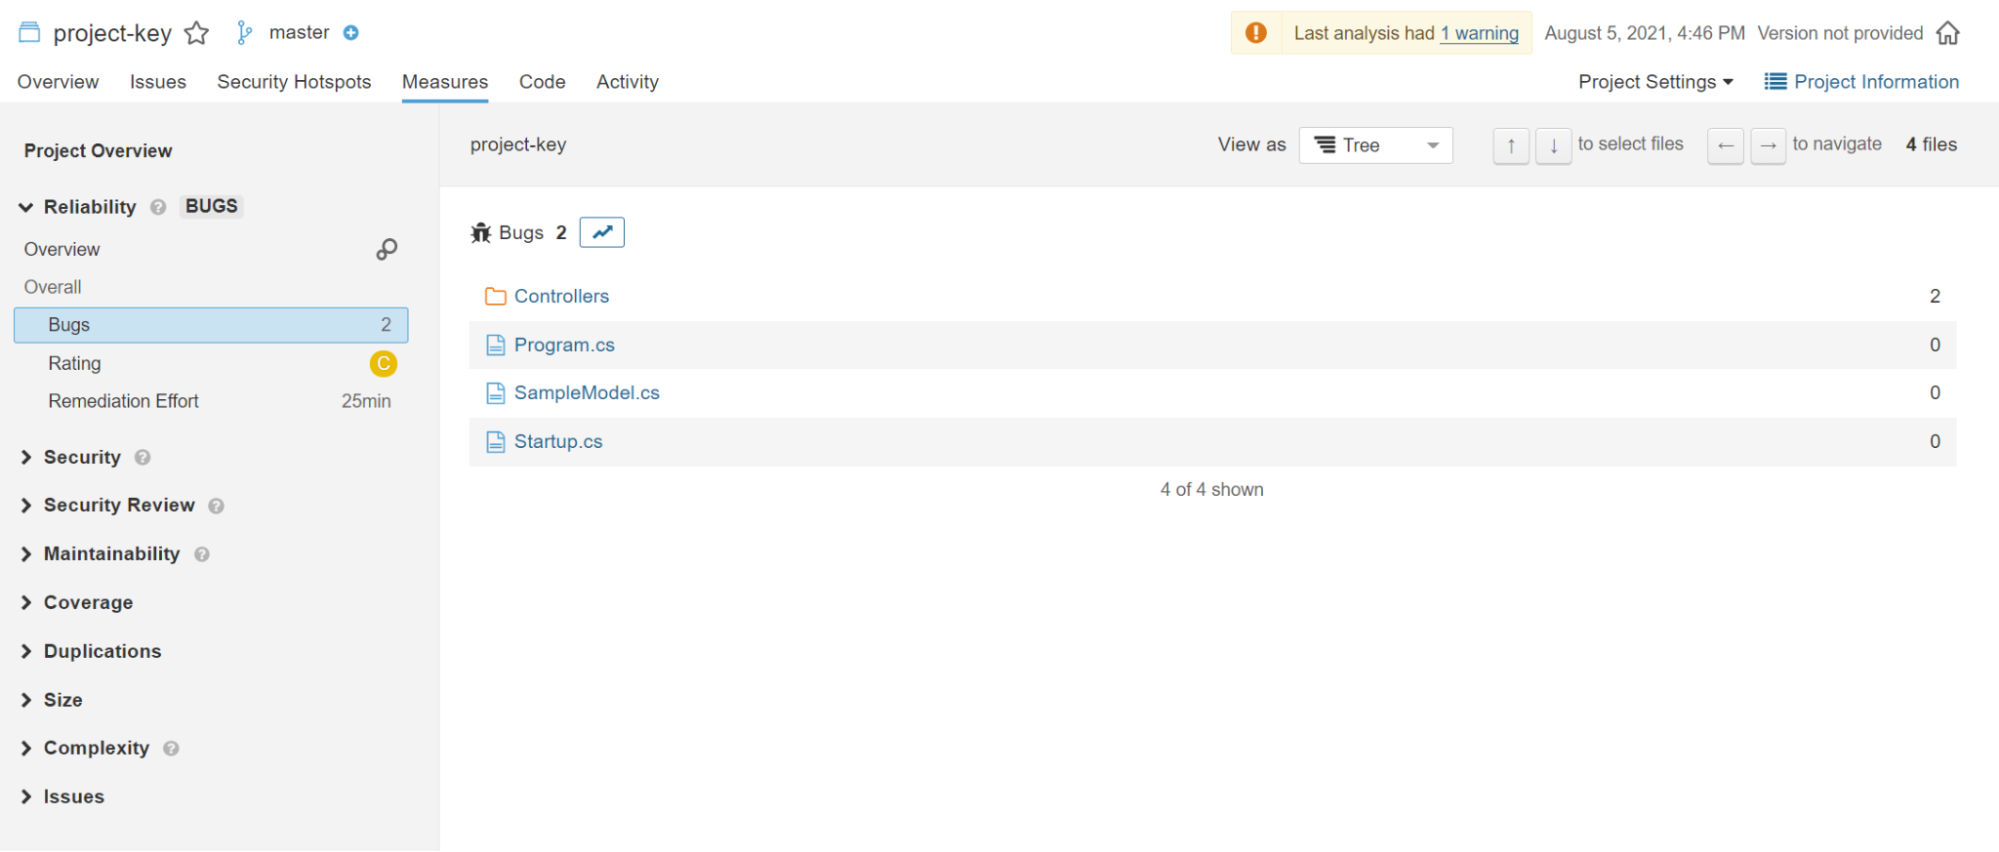Open the 1 warning link
The width and height of the screenshot is (1999, 852).
coord(1479,33)
